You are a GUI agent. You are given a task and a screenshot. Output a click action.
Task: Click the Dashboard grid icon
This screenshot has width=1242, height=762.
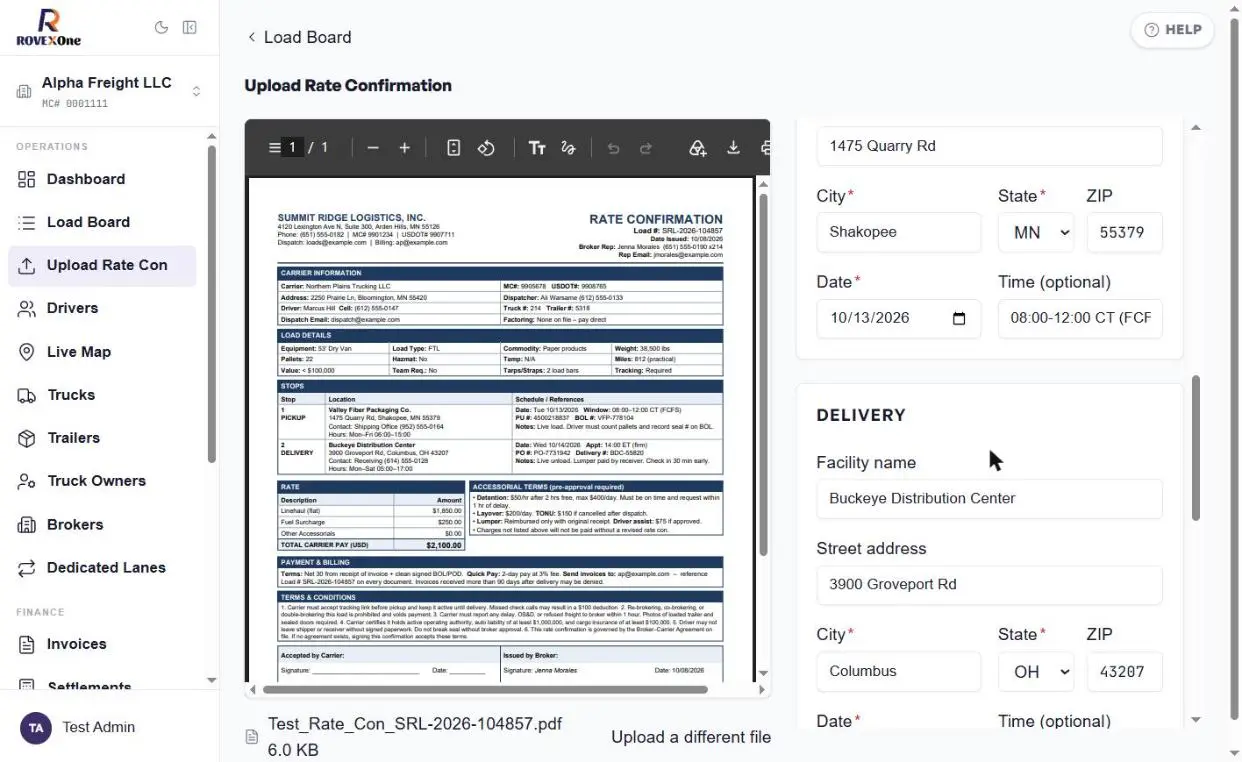(x=27, y=179)
